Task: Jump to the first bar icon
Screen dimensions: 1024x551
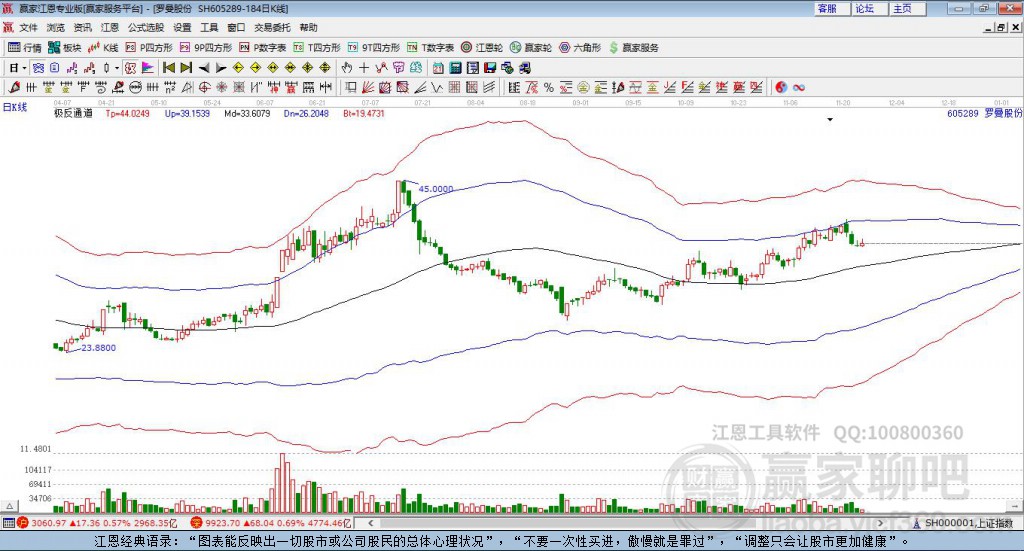Action: [x=168, y=68]
